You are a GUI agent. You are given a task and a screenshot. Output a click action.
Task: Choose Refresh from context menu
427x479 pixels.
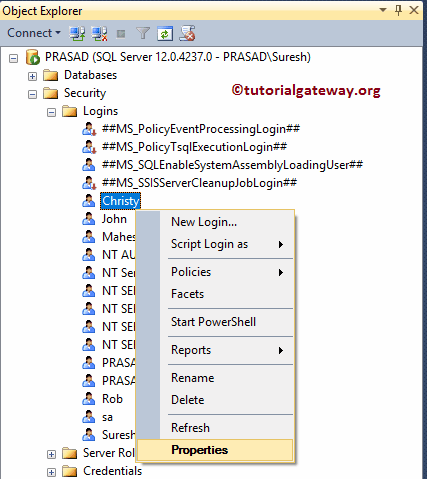point(215,428)
